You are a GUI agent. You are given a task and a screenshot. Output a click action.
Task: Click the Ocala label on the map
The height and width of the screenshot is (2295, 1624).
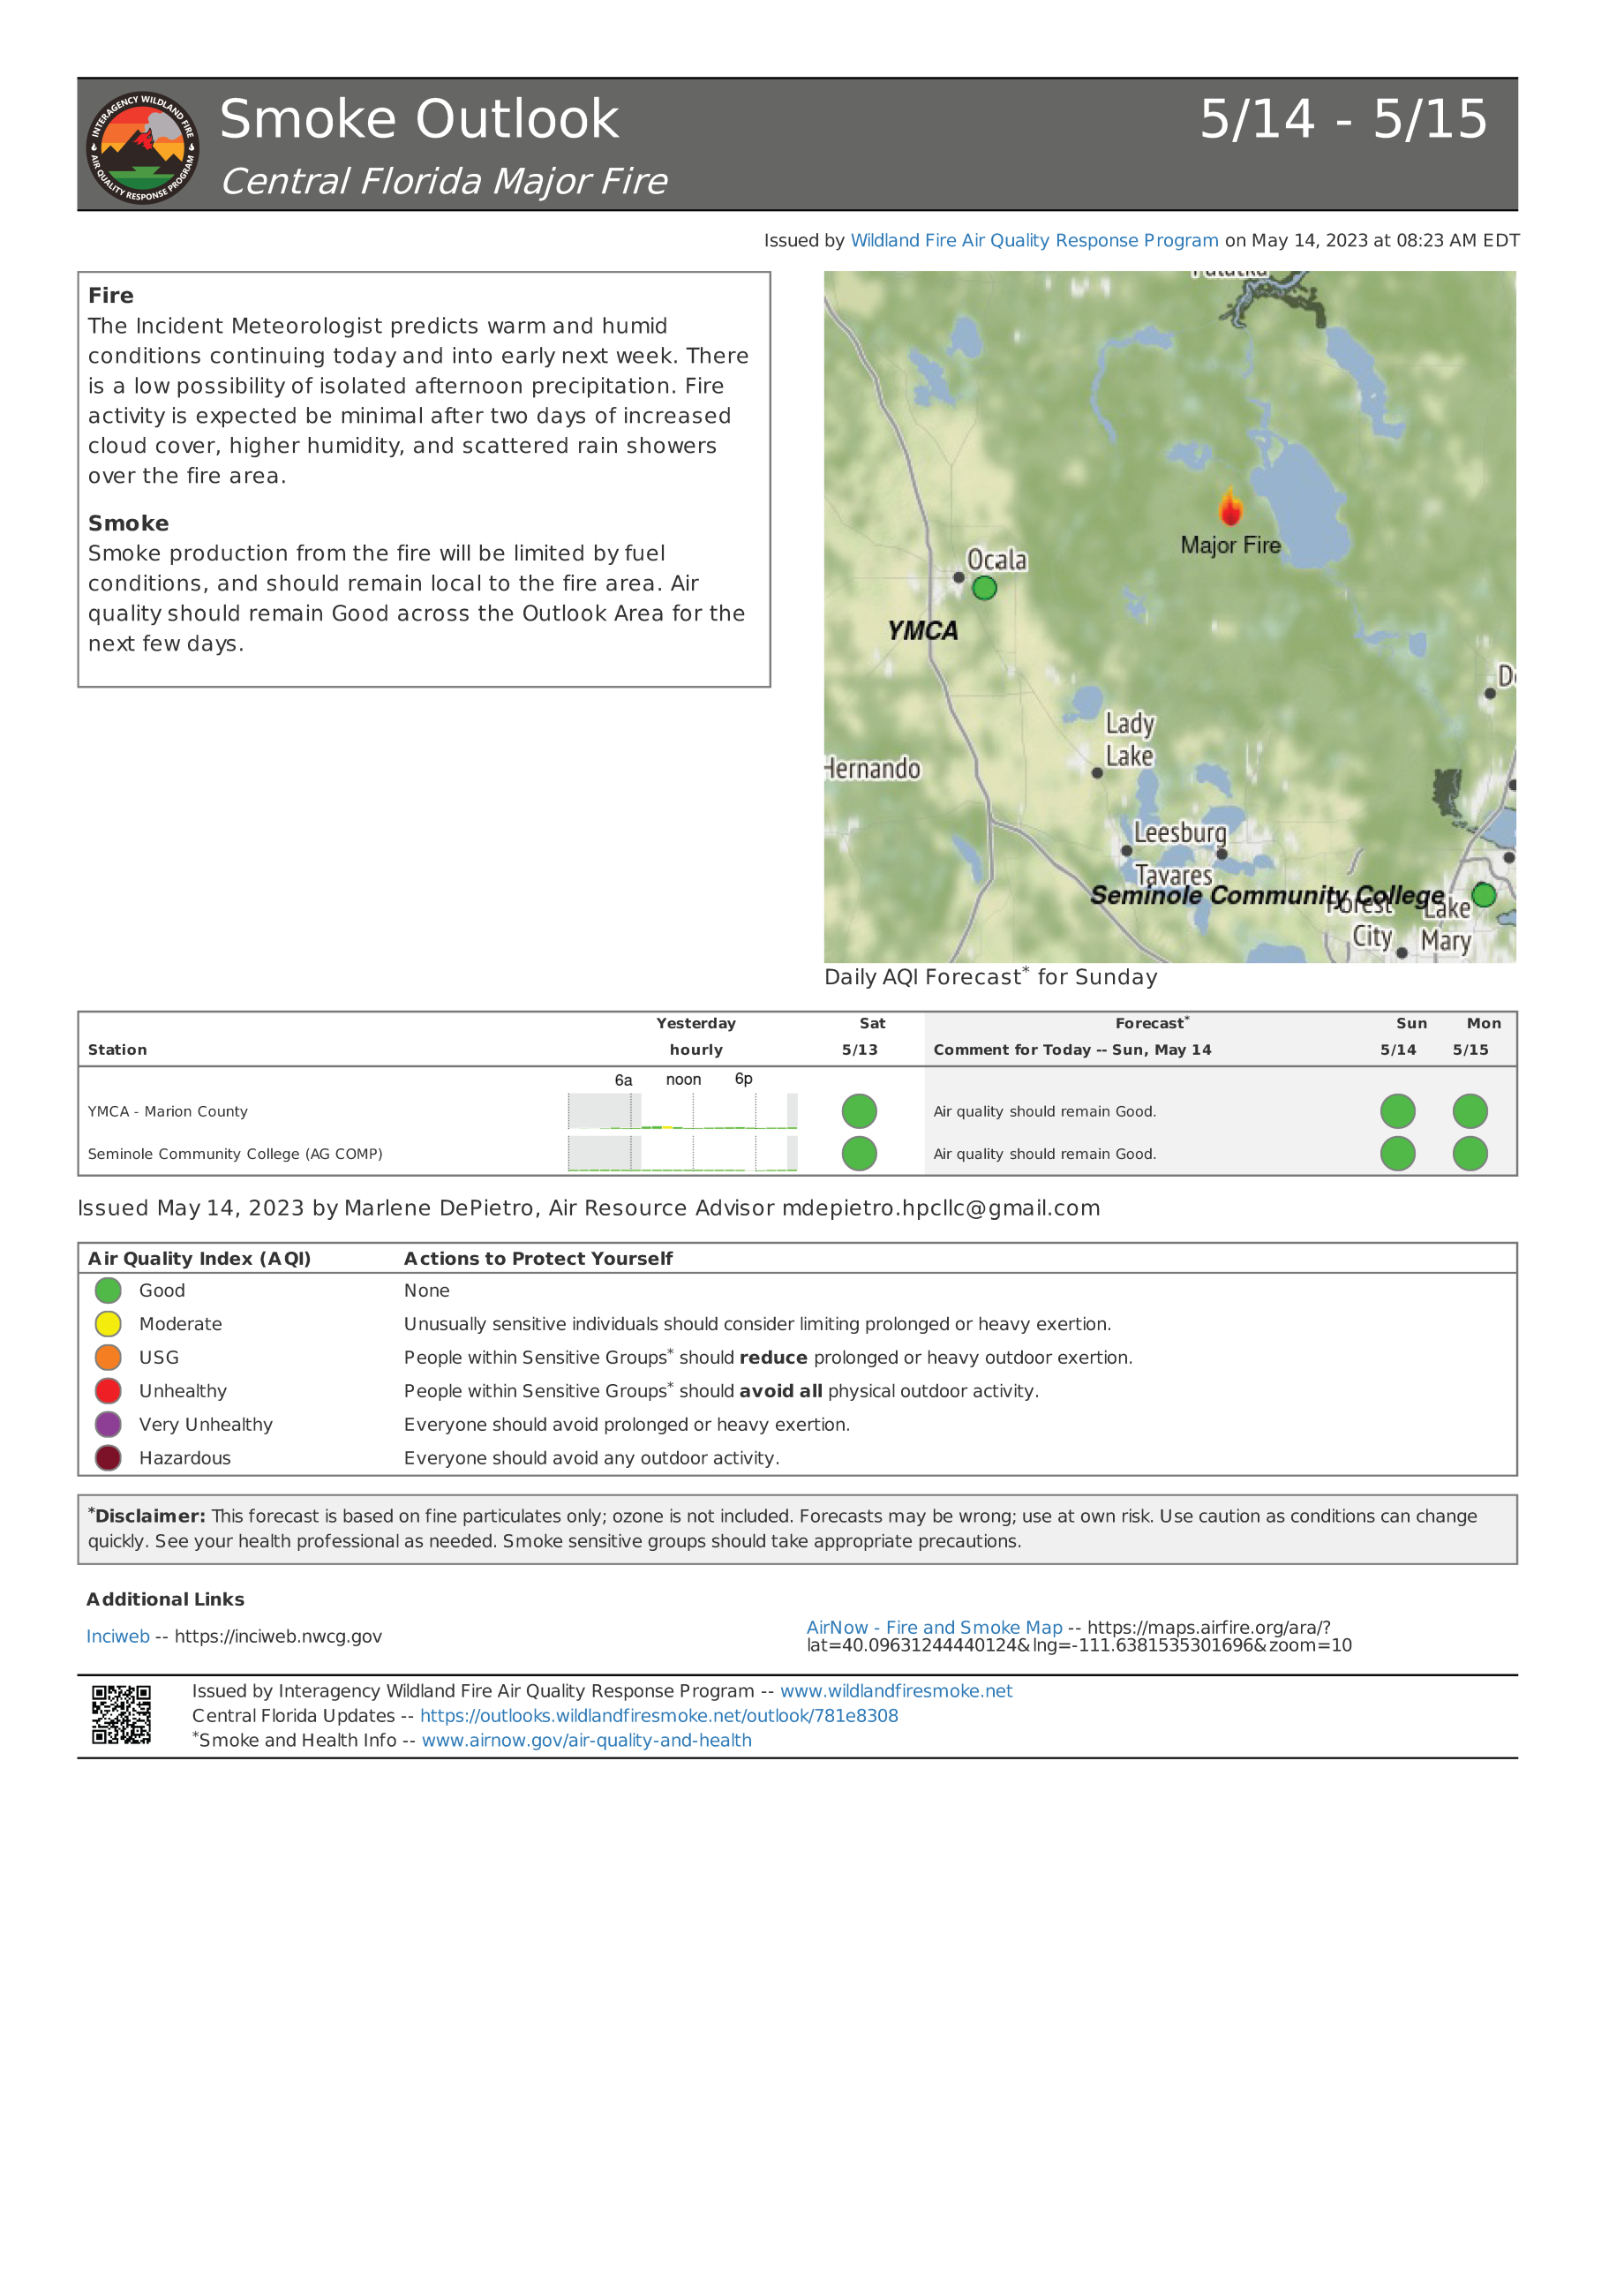click(996, 559)
